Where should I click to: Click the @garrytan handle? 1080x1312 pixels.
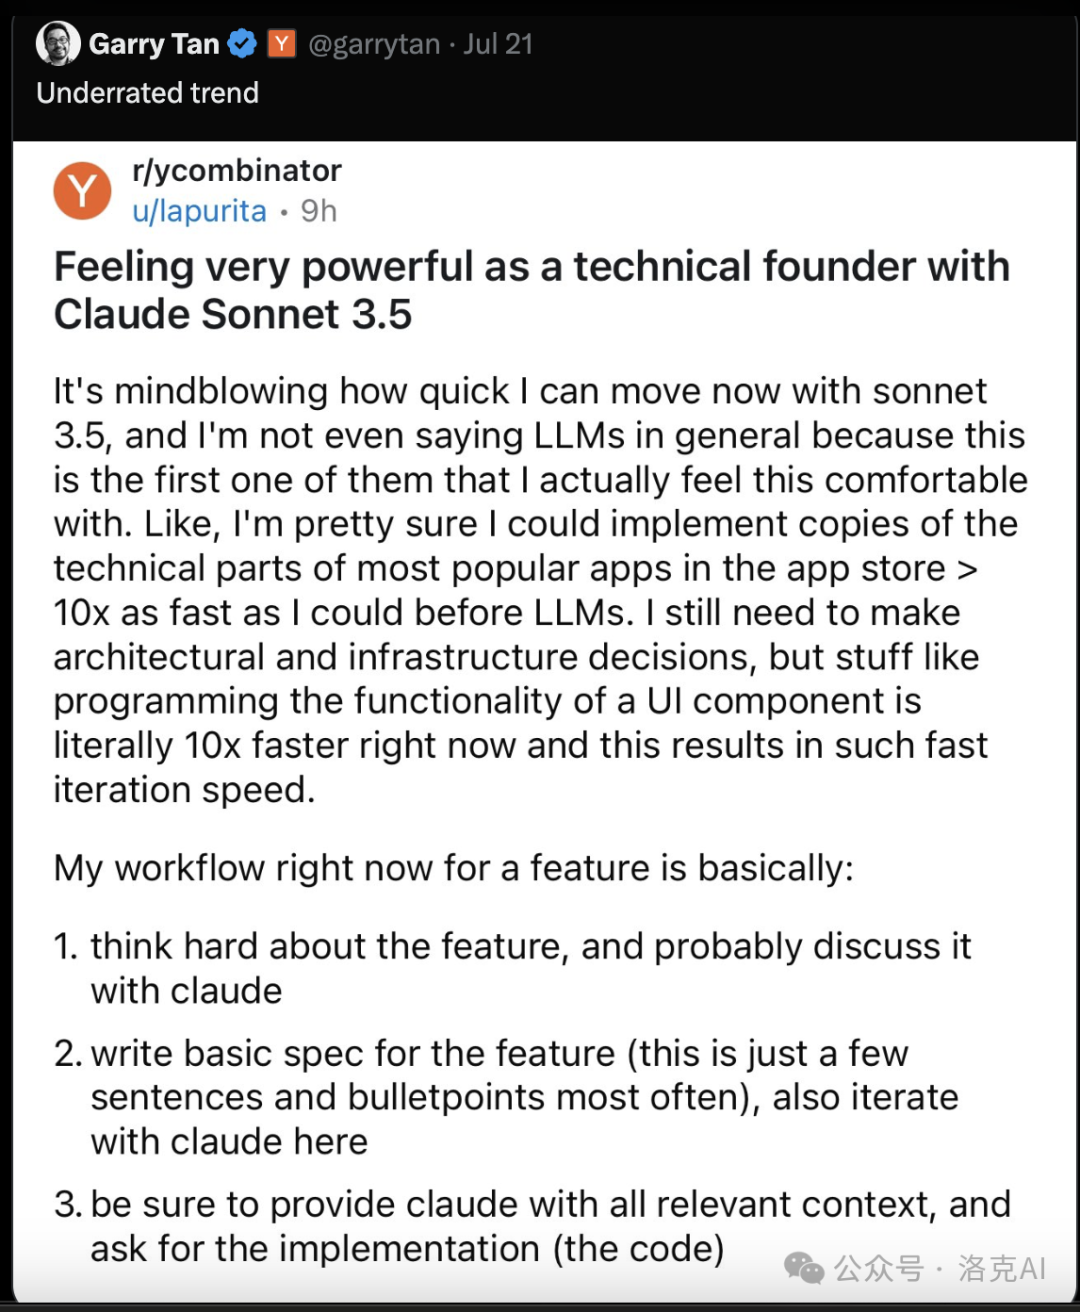[x=374, y=44]
